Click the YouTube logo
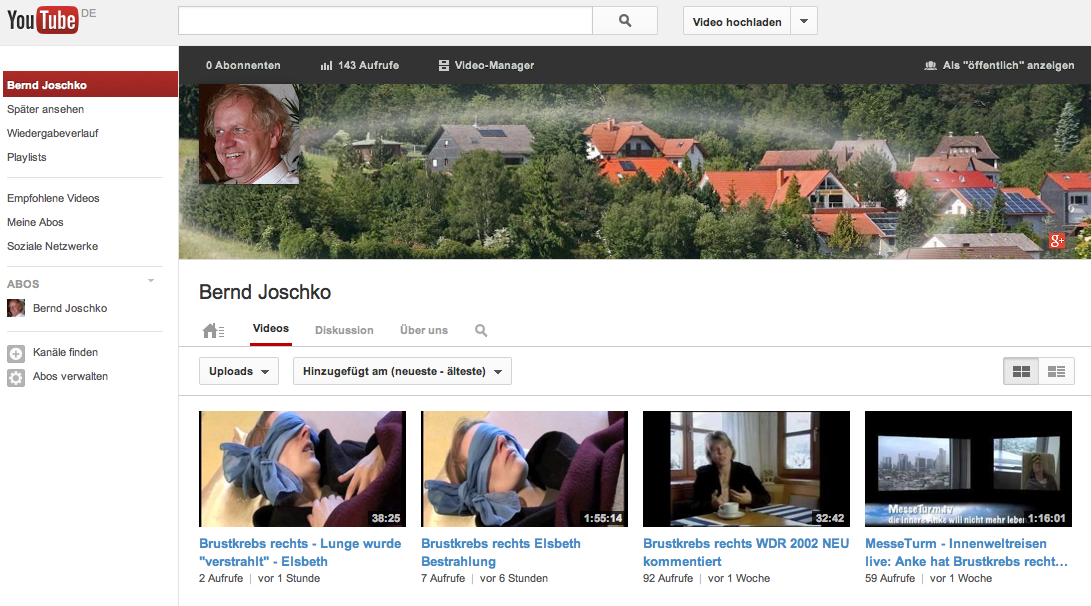The image size is (1091, 606). pos(42,20)
